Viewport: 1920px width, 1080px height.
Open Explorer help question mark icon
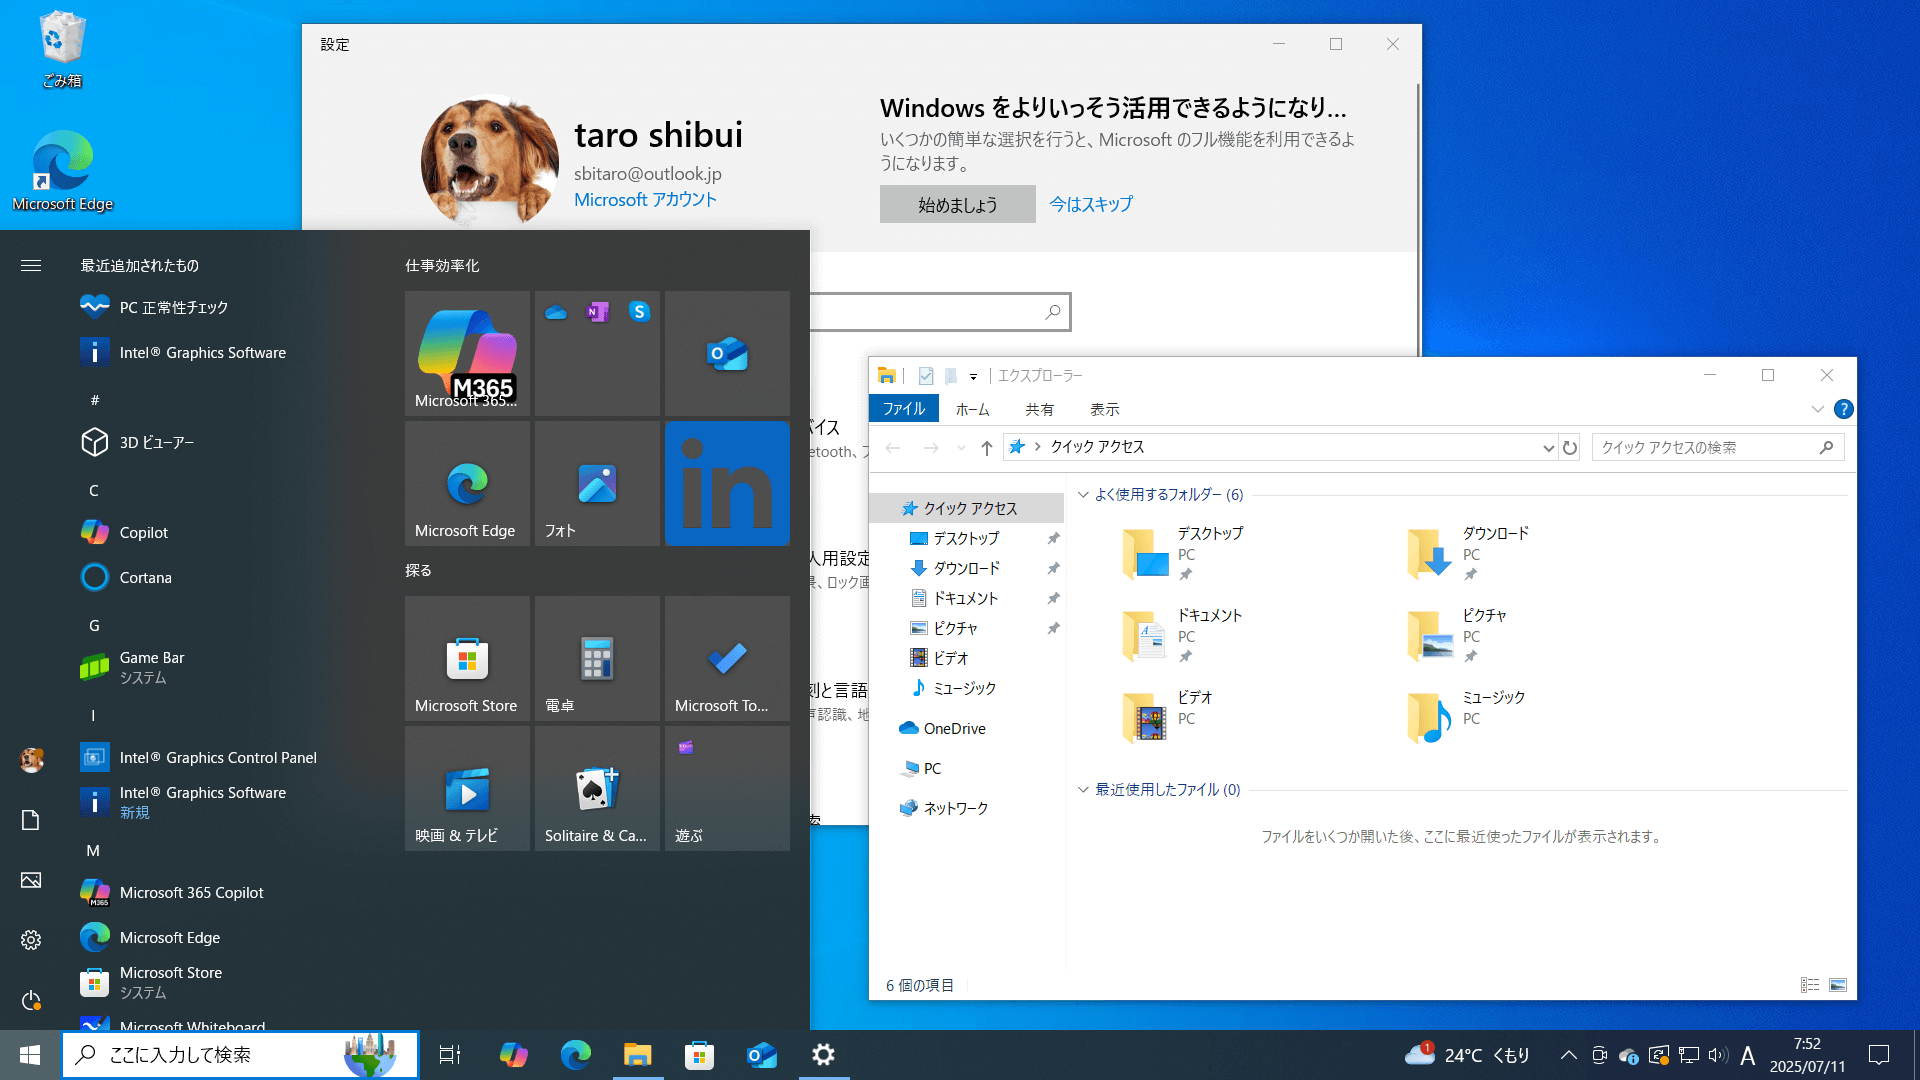(1844, 409)
